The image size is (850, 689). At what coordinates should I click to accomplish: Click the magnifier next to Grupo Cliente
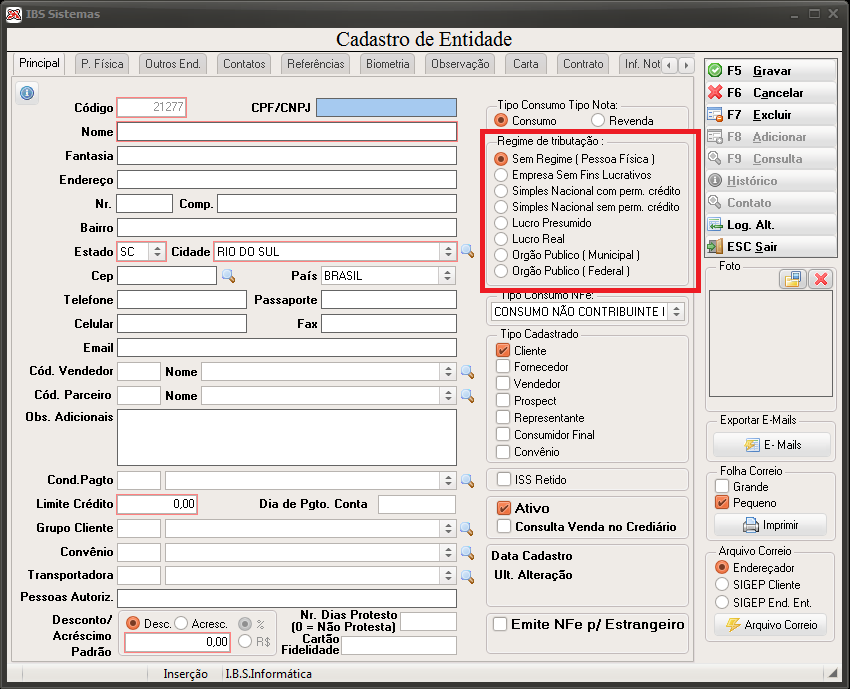[x=467, y=529]
